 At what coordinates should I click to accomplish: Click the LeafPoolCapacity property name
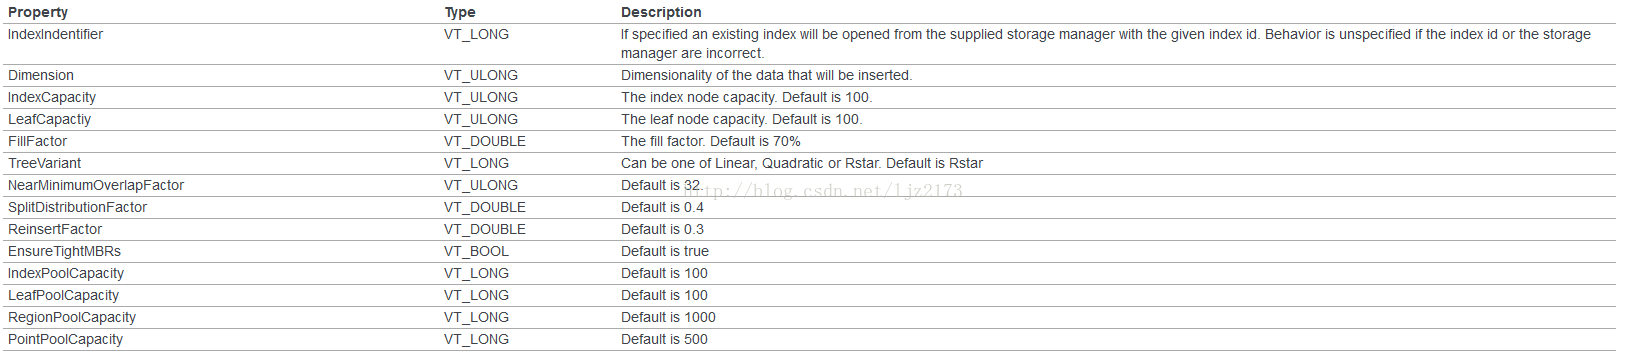pyautogui.click(x=63, y=295)
